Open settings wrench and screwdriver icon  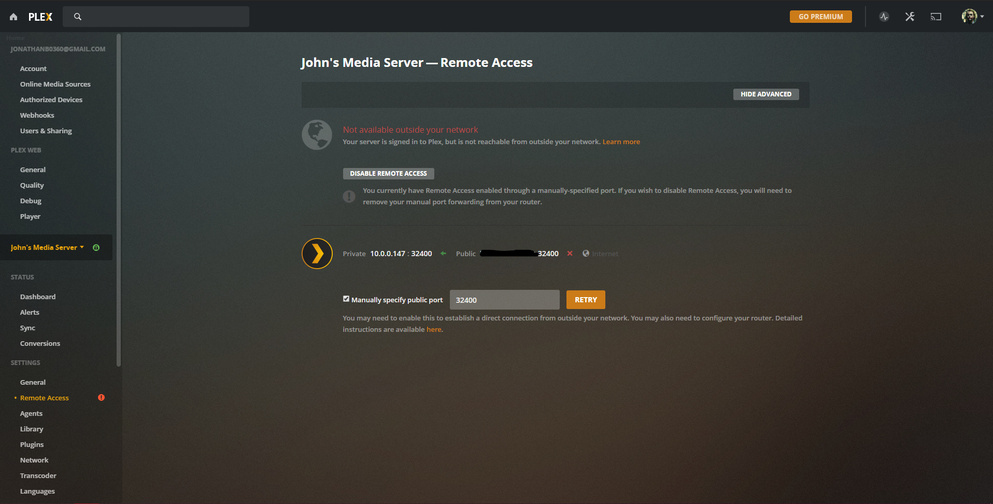910,16
